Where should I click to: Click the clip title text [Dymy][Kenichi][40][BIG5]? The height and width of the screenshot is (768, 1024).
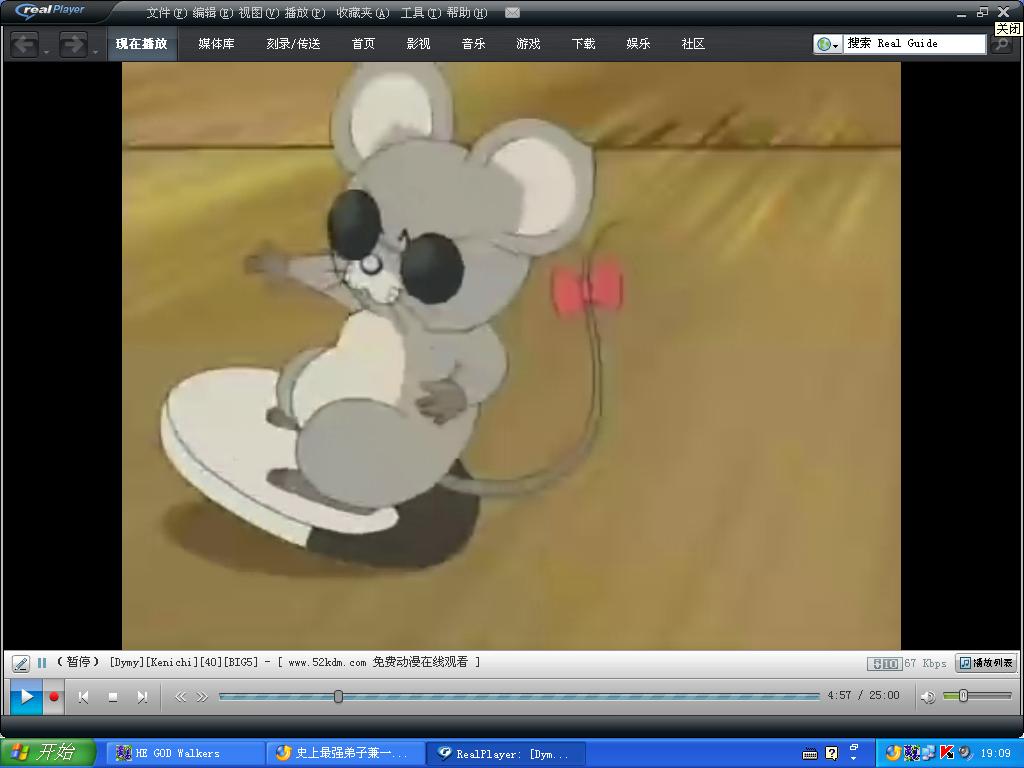coord(184,662)
